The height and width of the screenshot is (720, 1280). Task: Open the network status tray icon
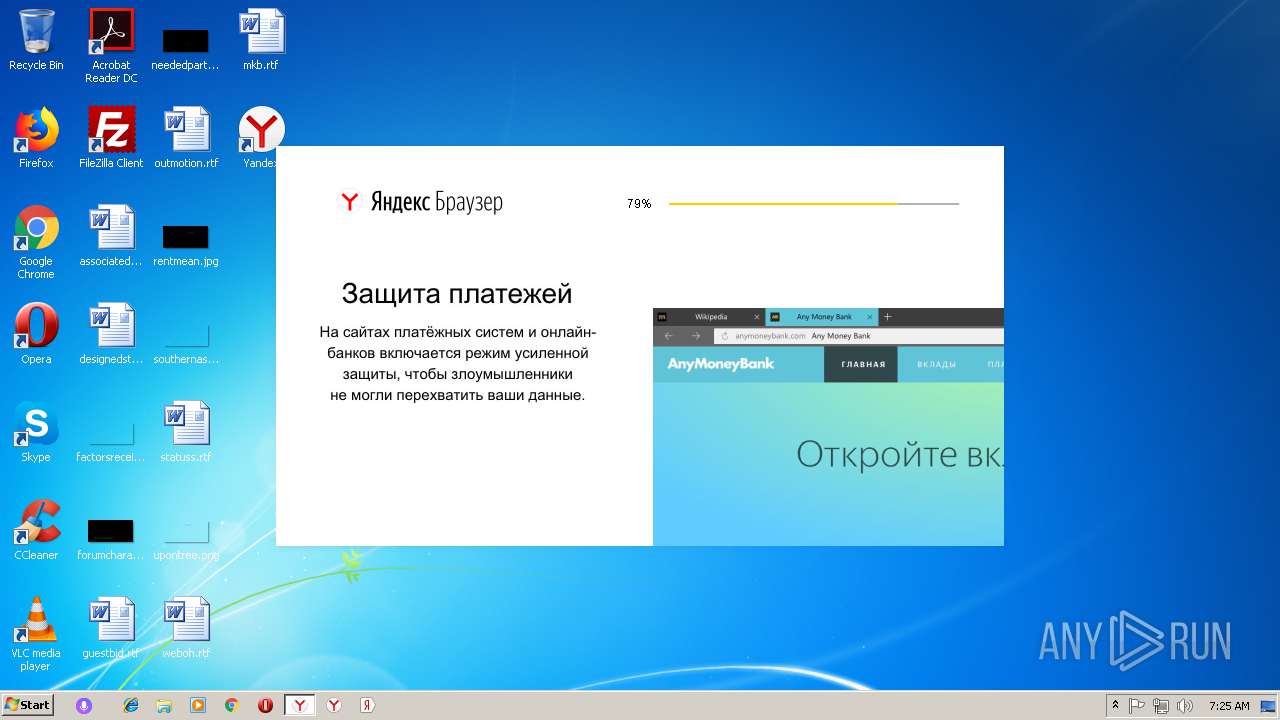point(1161,705)
